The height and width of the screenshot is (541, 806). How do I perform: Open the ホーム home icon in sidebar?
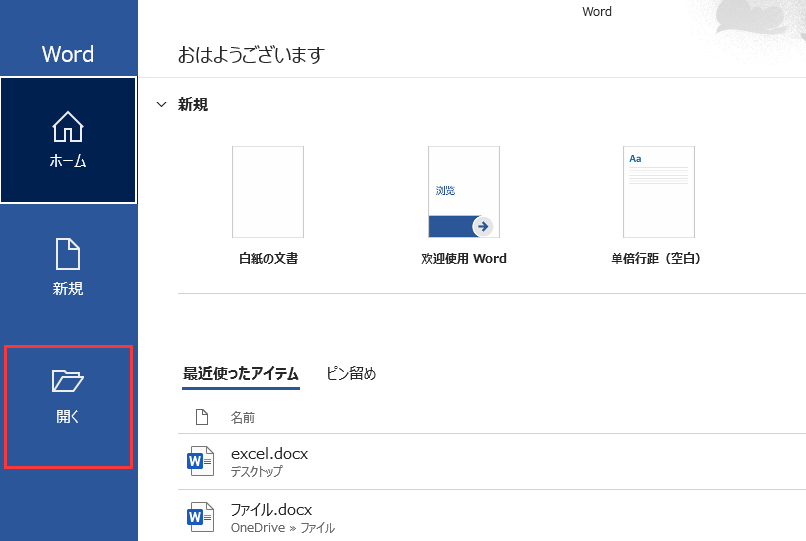click(68, 127)
